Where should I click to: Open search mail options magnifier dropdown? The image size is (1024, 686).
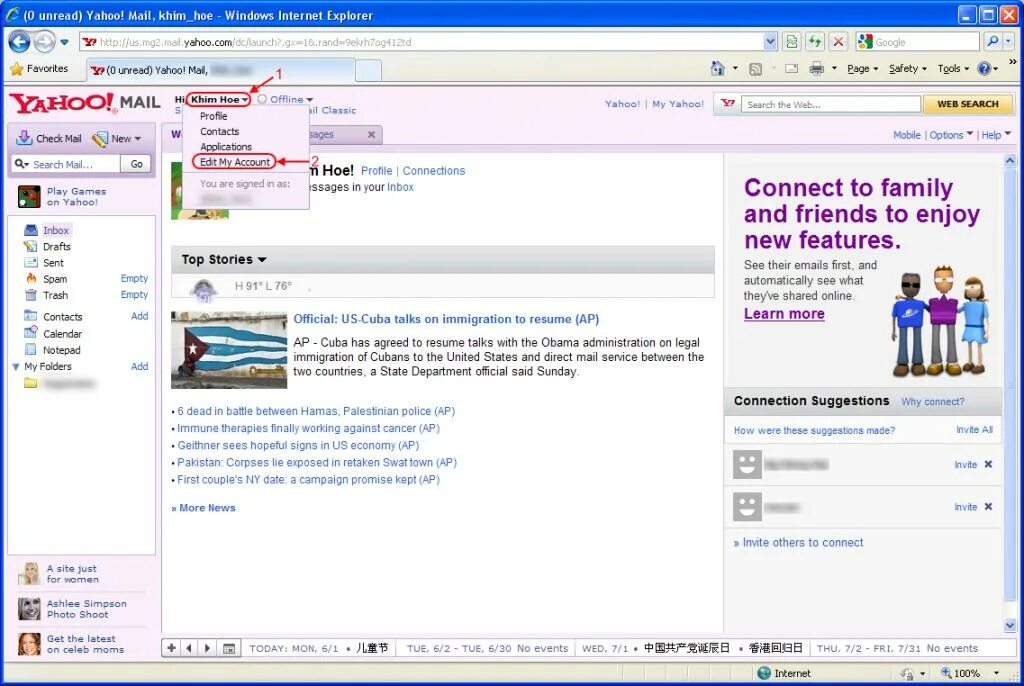click(22, 164)
